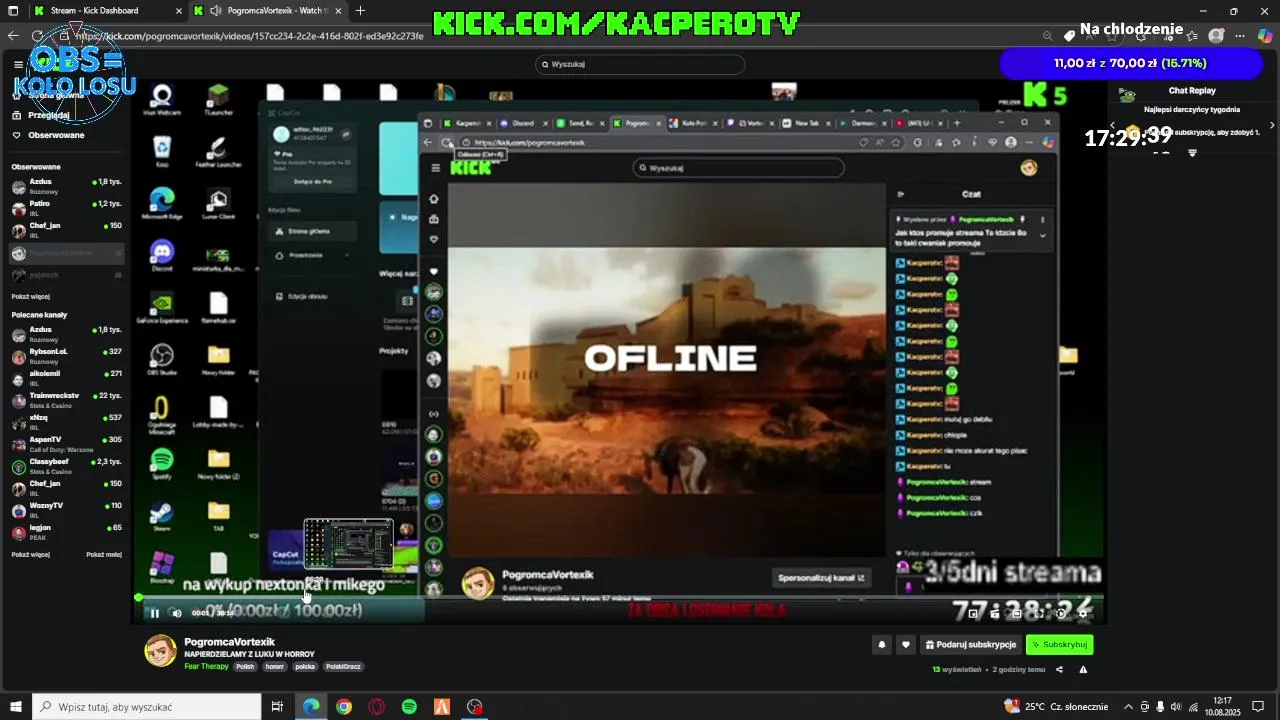
Task: Open PogromcaVortexik channel avatar
Action: tap(160, 651)
